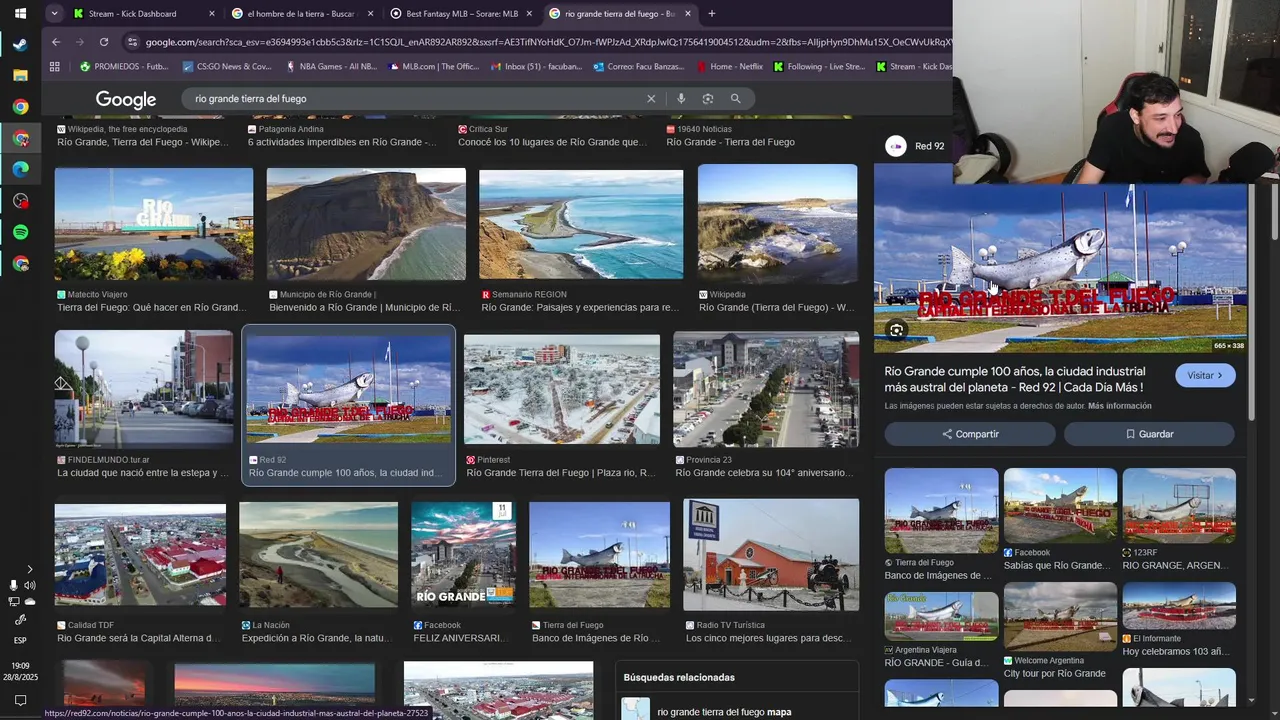Open CS:GO News bookmark
The image size is (1280, 720).
click(227, 67)
